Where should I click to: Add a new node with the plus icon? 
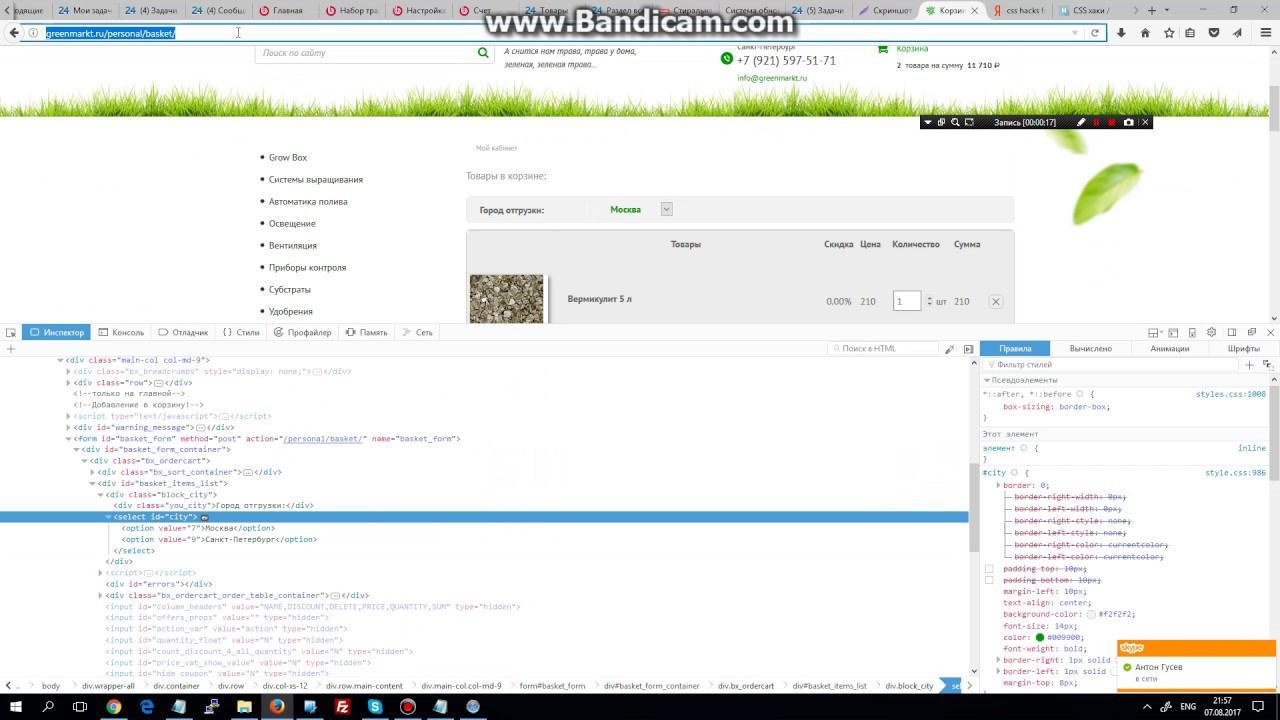pos(11,349)
